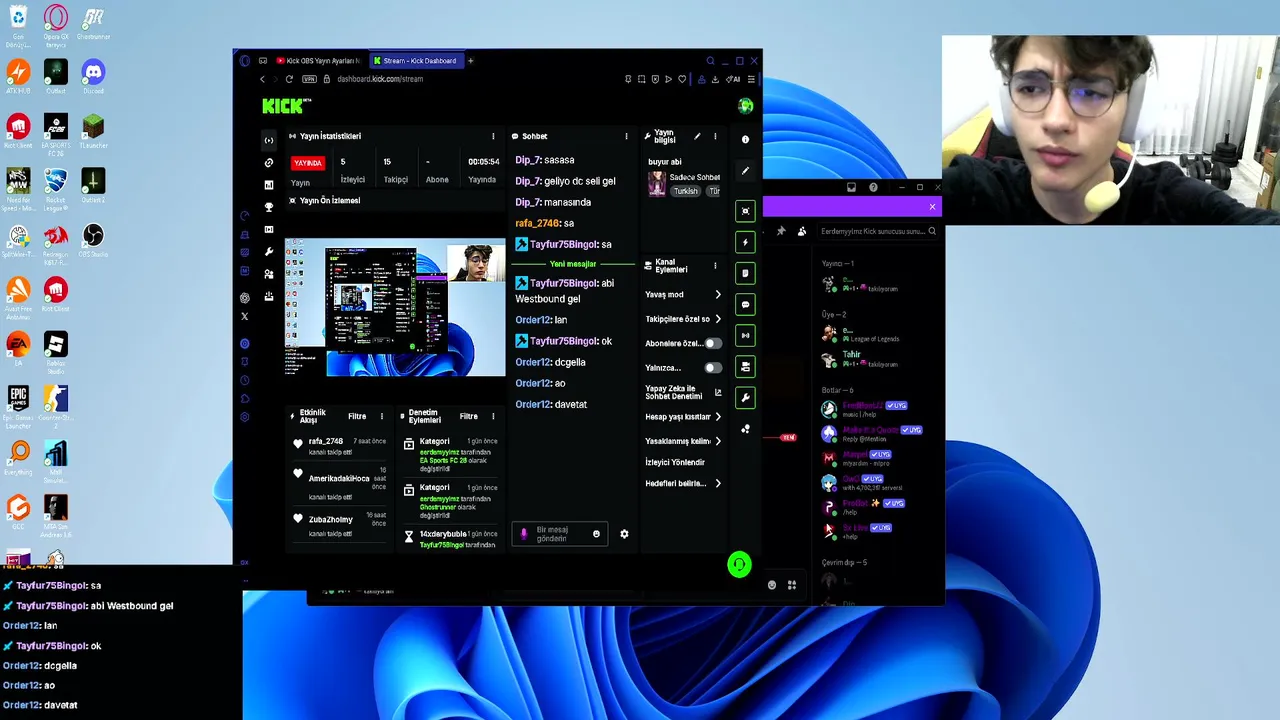Open Yayın İstatistikleri three-dot menu
The height and width of the screenshot is (720, 1280).
point(493,136)
